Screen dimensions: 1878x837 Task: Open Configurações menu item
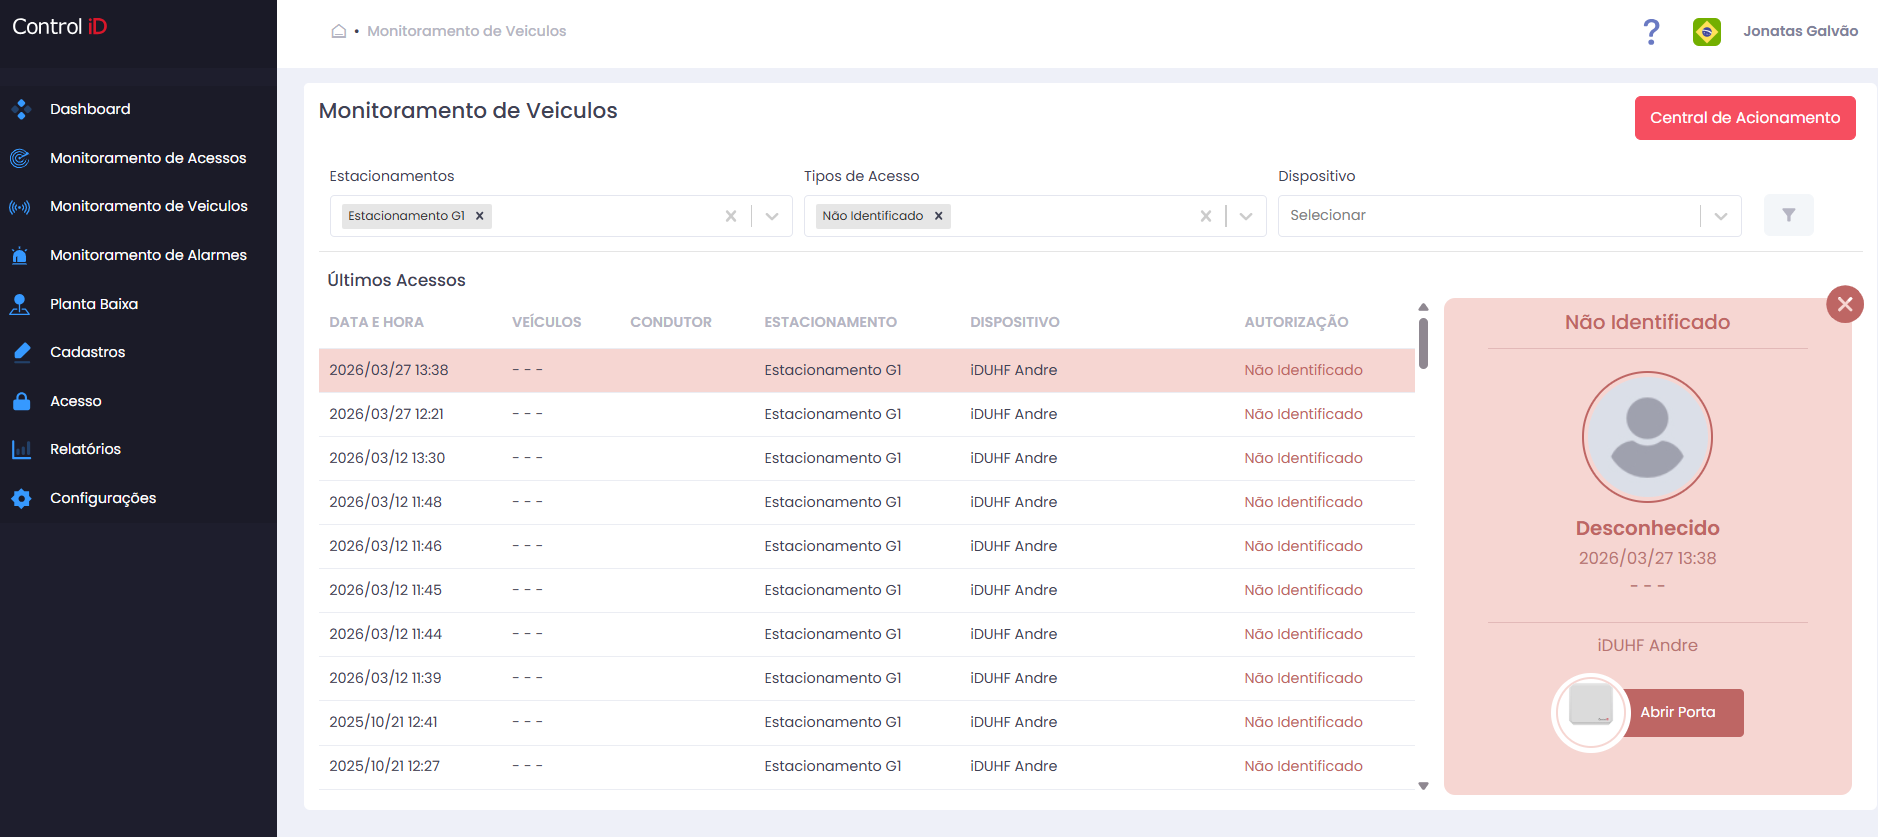[x=103, y=498]
